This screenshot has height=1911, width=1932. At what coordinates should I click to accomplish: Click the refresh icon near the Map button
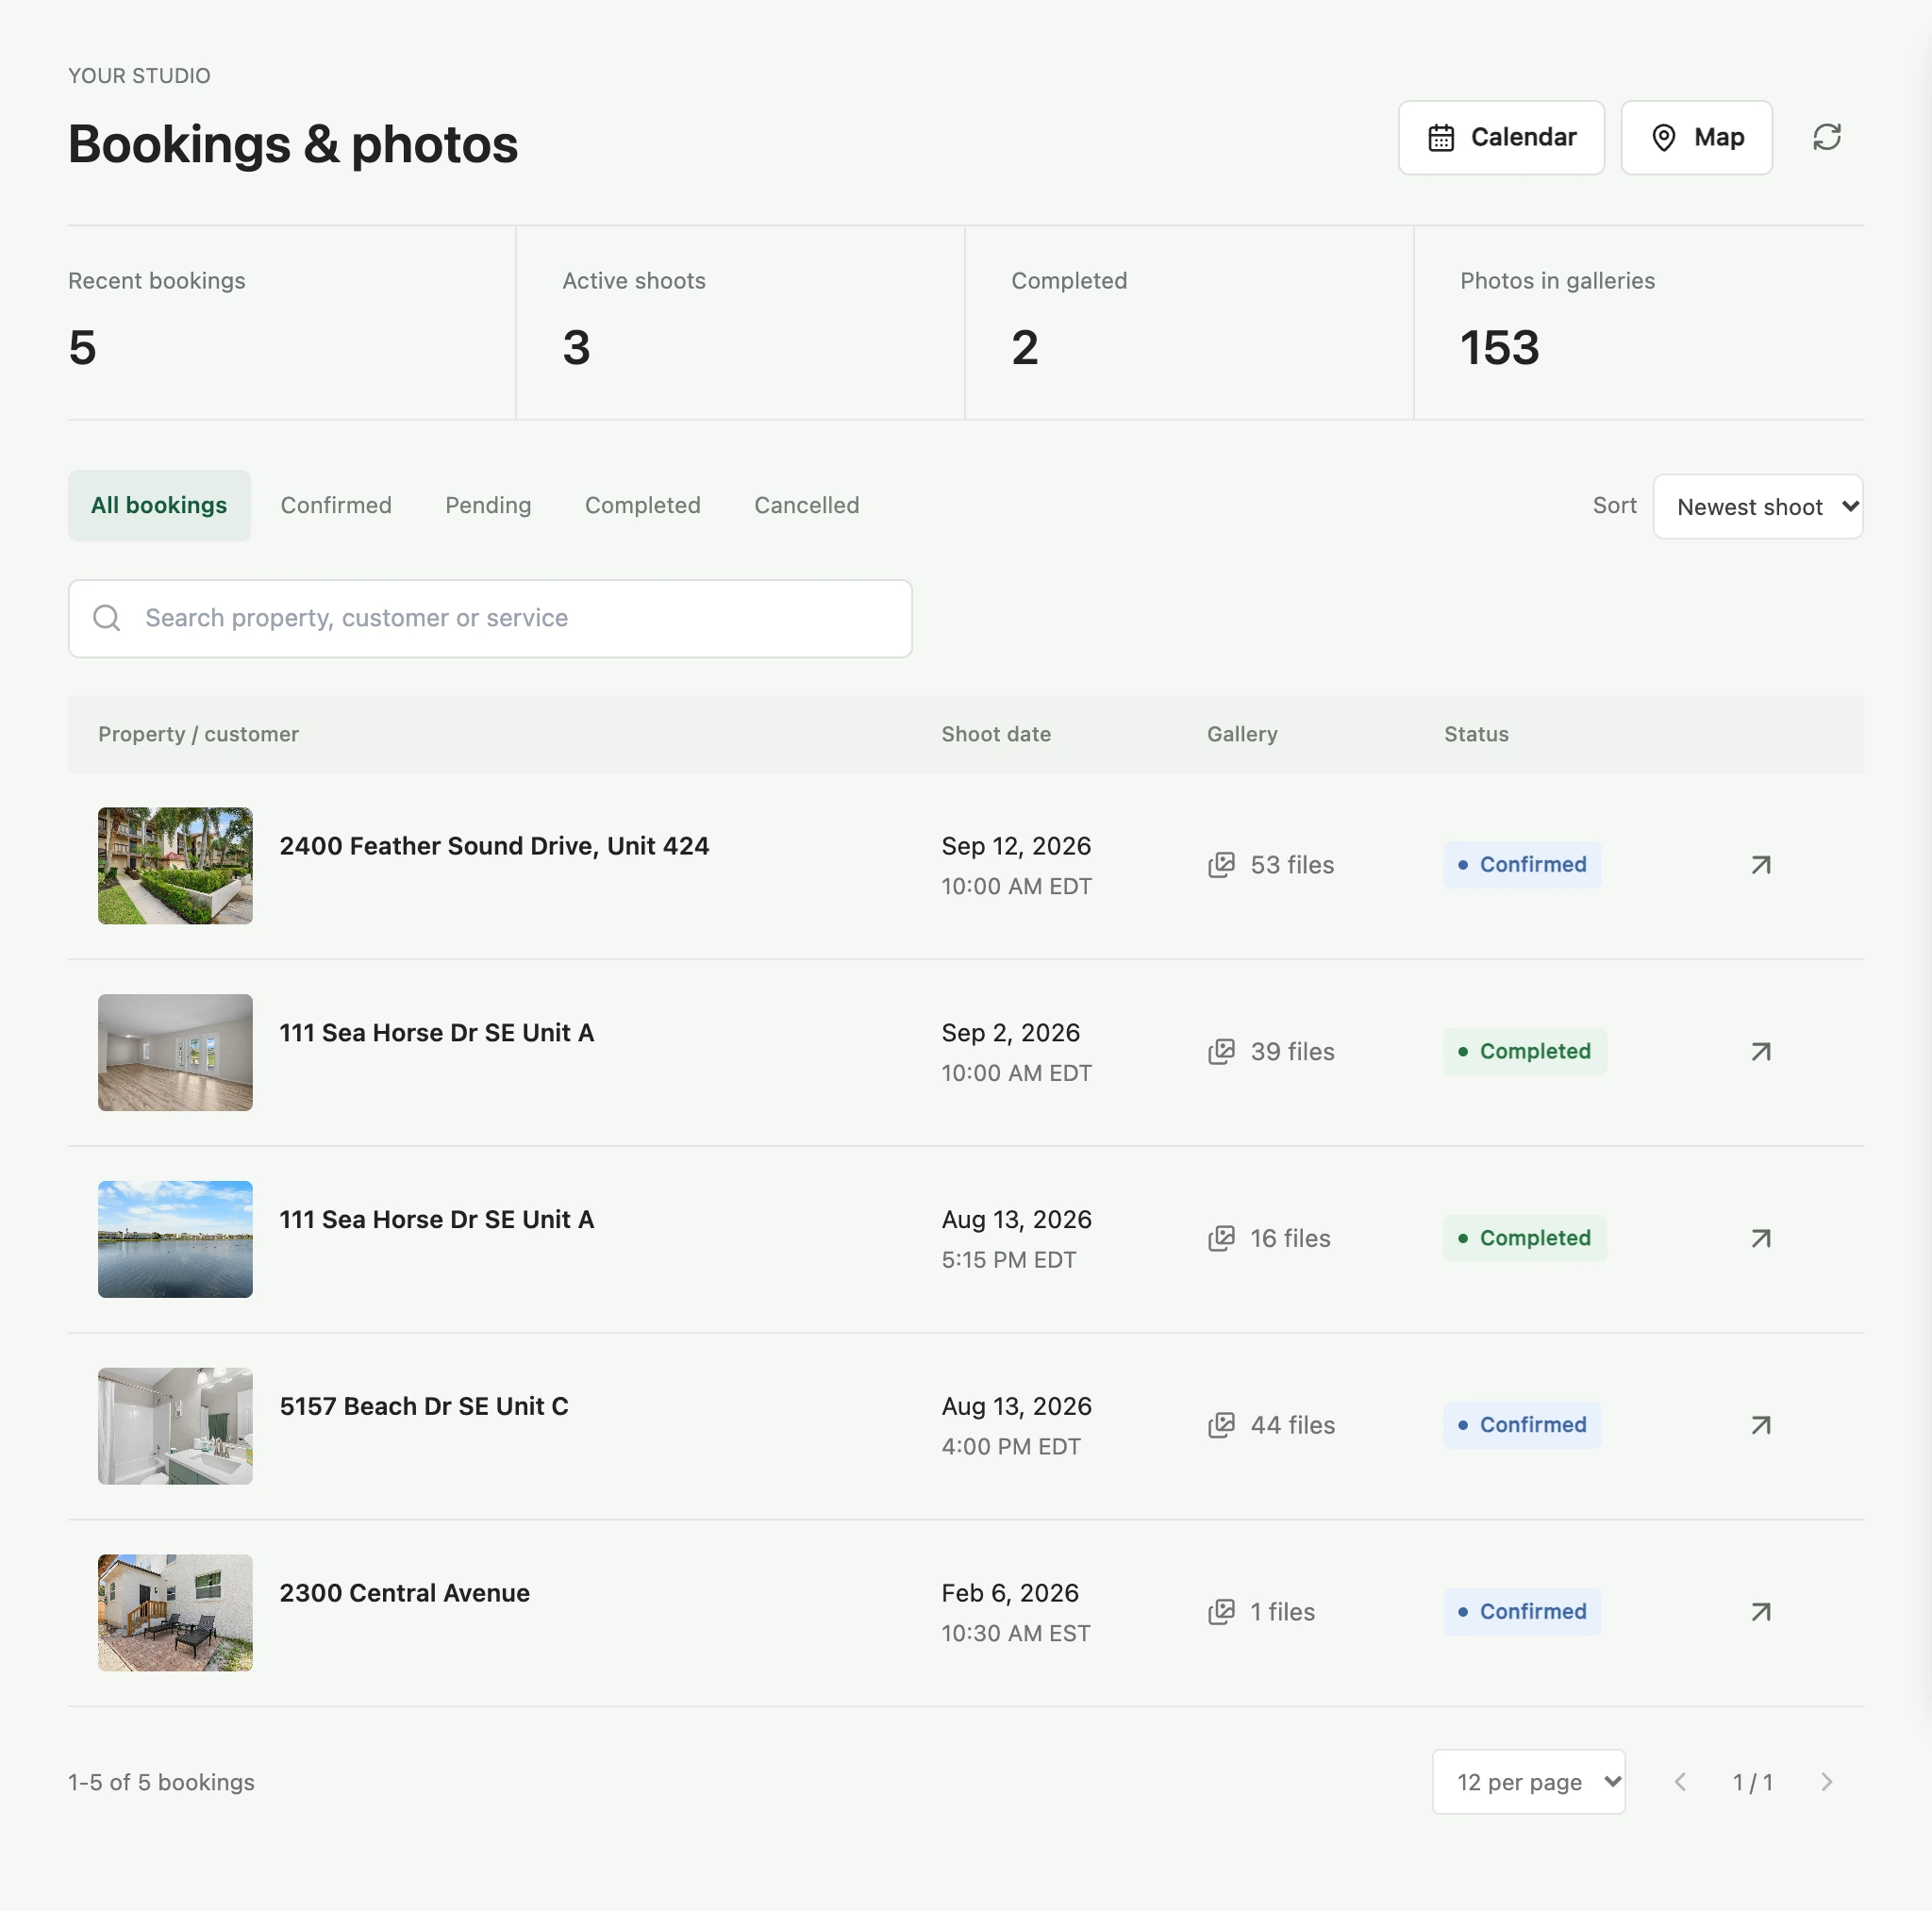tap(1826, 137)
